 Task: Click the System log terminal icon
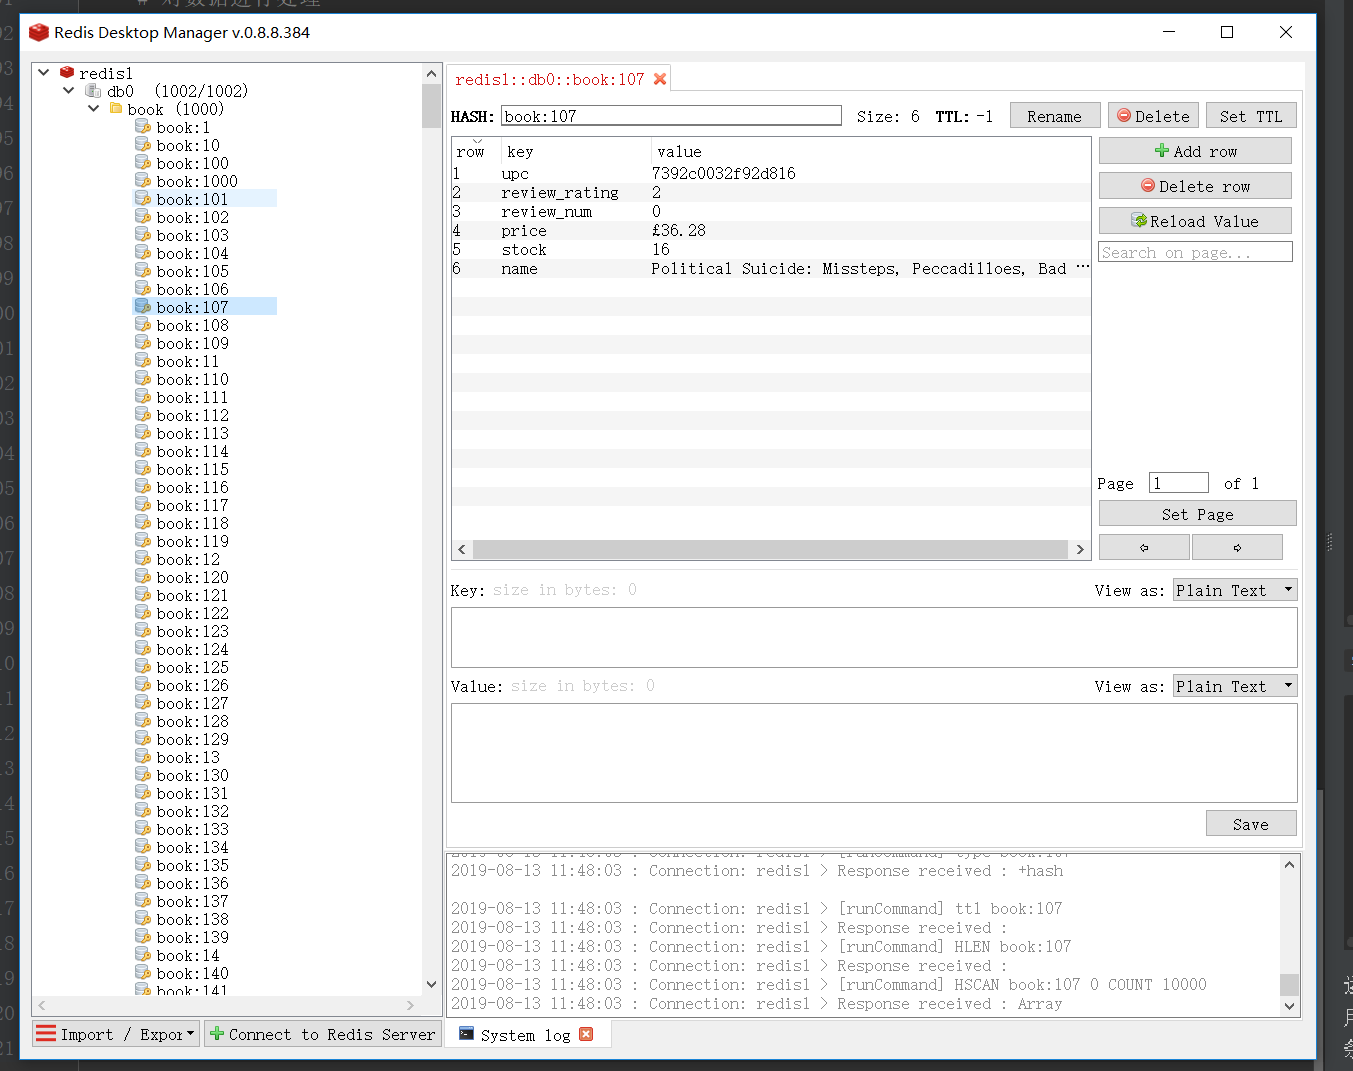point(466,1033)
